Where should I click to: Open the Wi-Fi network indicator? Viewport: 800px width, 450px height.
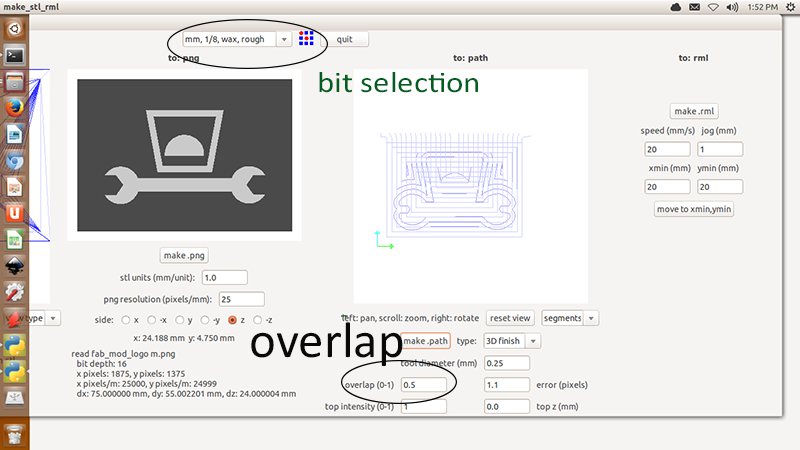pyautogui.click(x=713, y=7)
